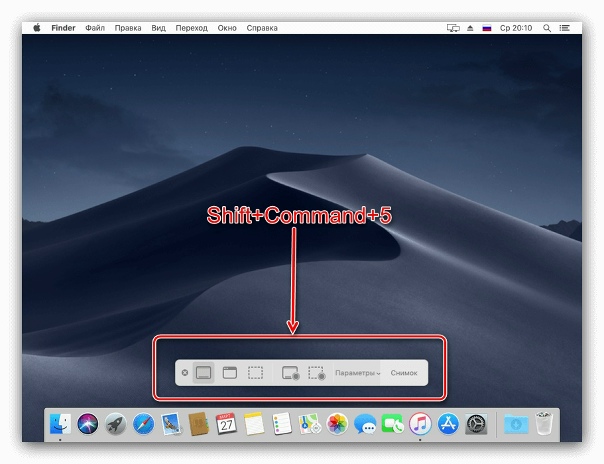
Task: Open the Russian flag input source menu
Action: click(x=487, y=28)
